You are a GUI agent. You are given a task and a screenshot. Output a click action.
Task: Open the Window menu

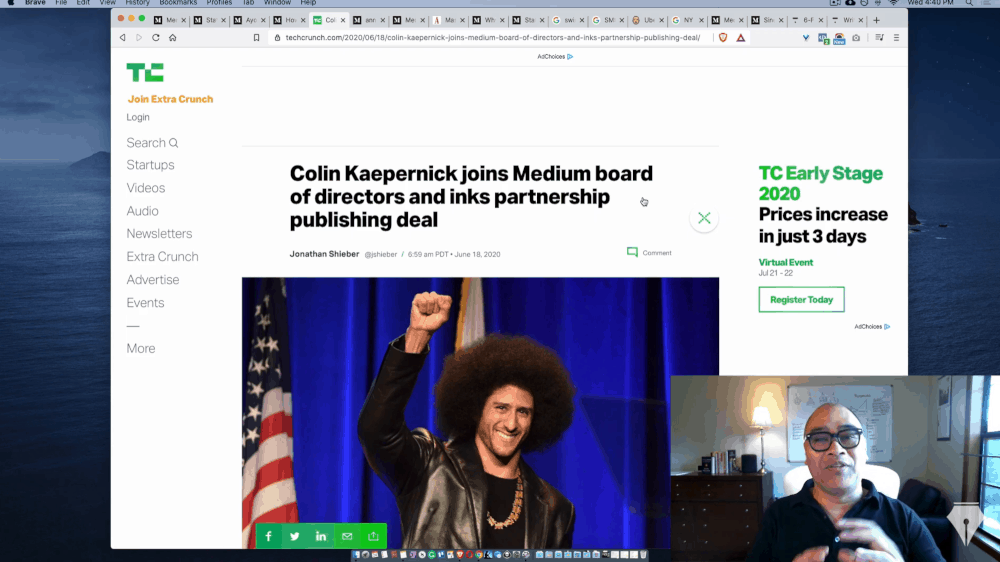[277, 3]
